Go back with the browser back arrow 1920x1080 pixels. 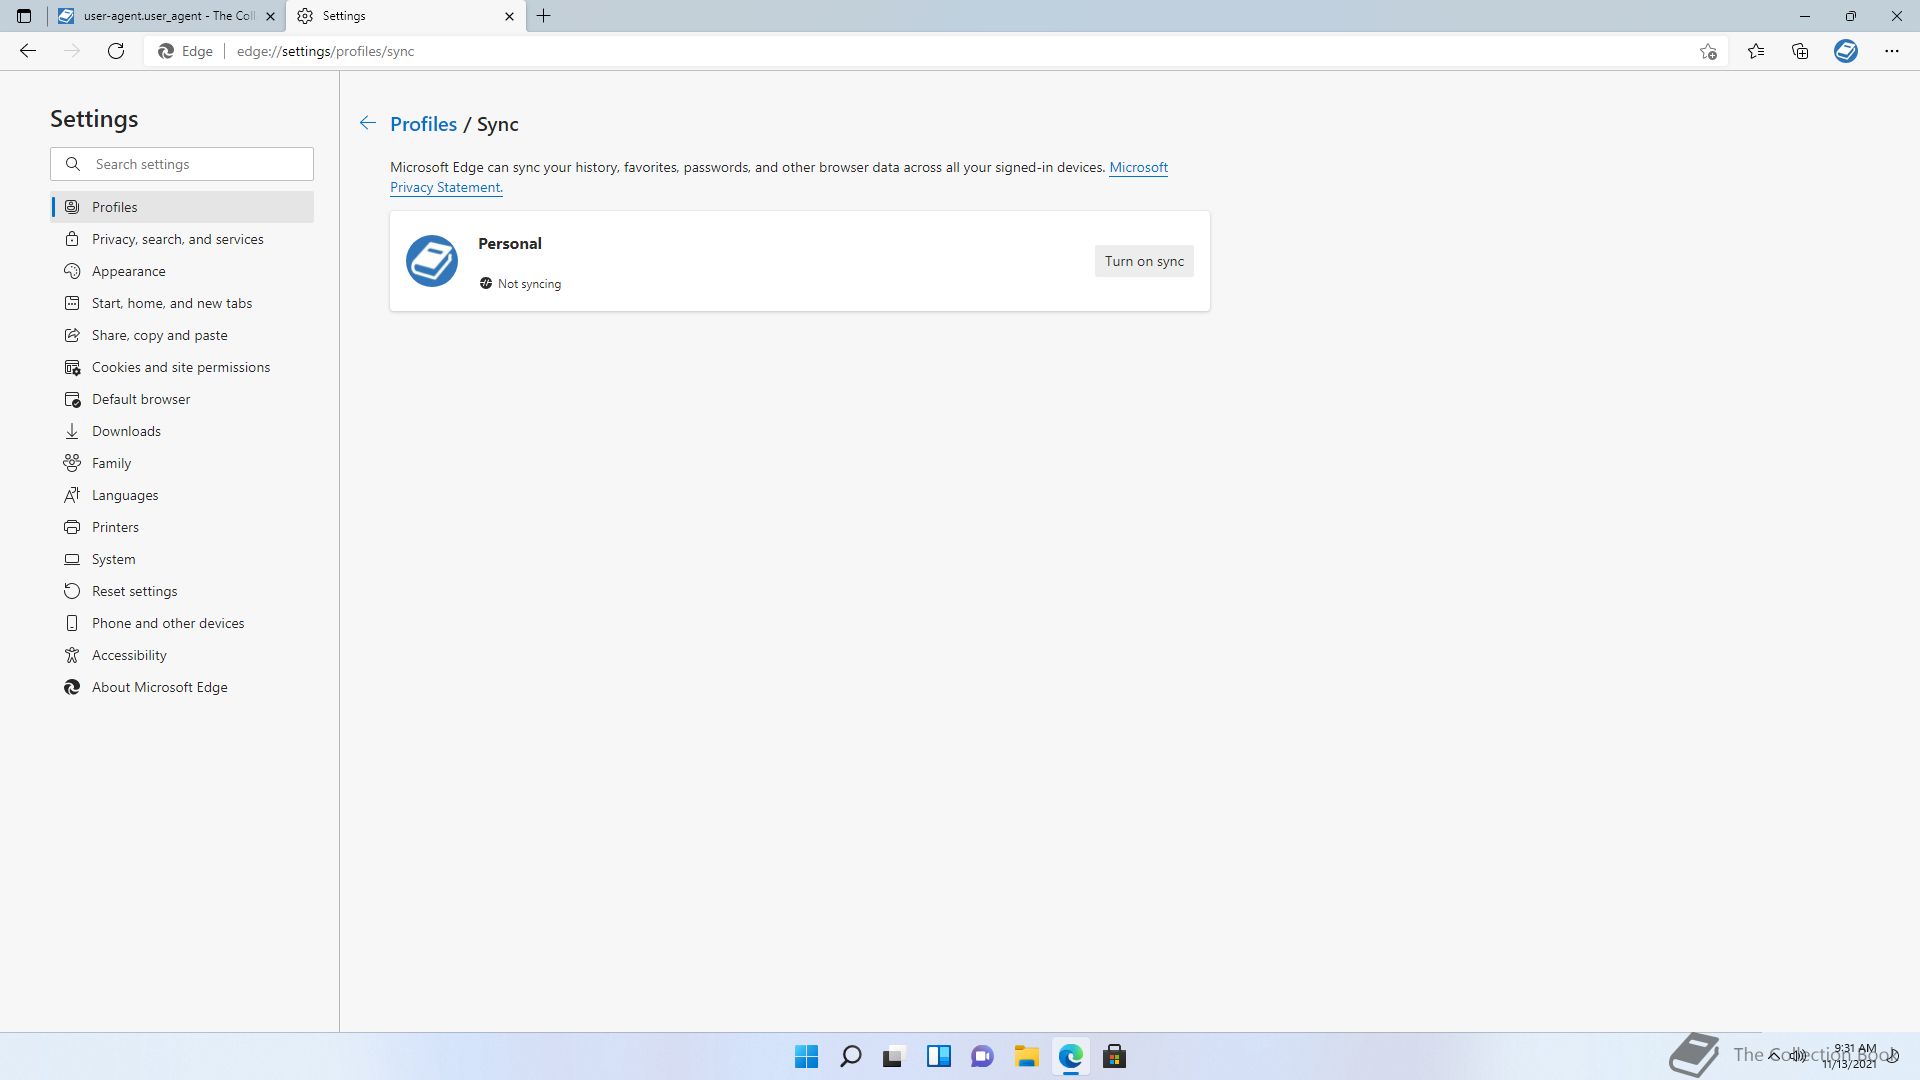coord(28,51)
